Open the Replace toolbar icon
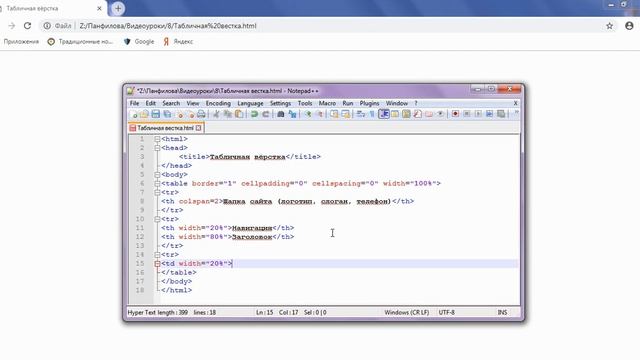The height and width of the screenshot is (360, 640). click(292, 114)
